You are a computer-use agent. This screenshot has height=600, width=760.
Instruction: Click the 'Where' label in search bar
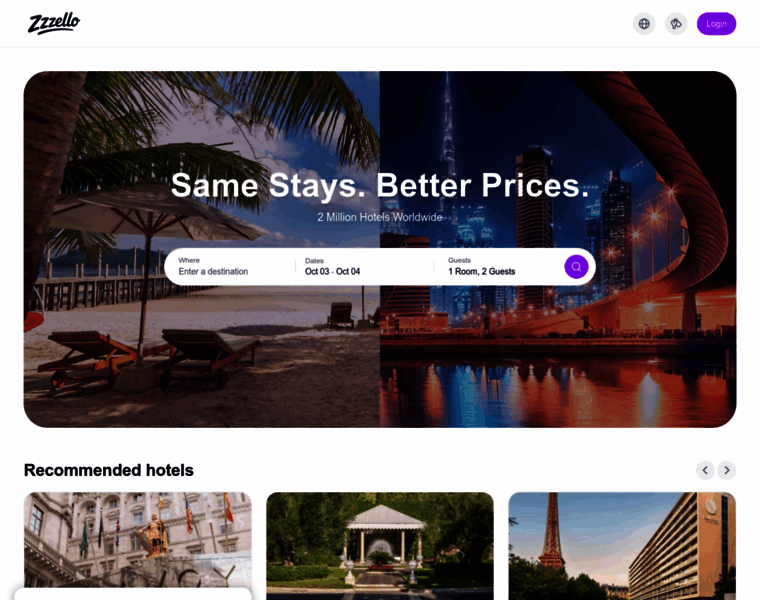pyautogui.click(x=189, y=260)
